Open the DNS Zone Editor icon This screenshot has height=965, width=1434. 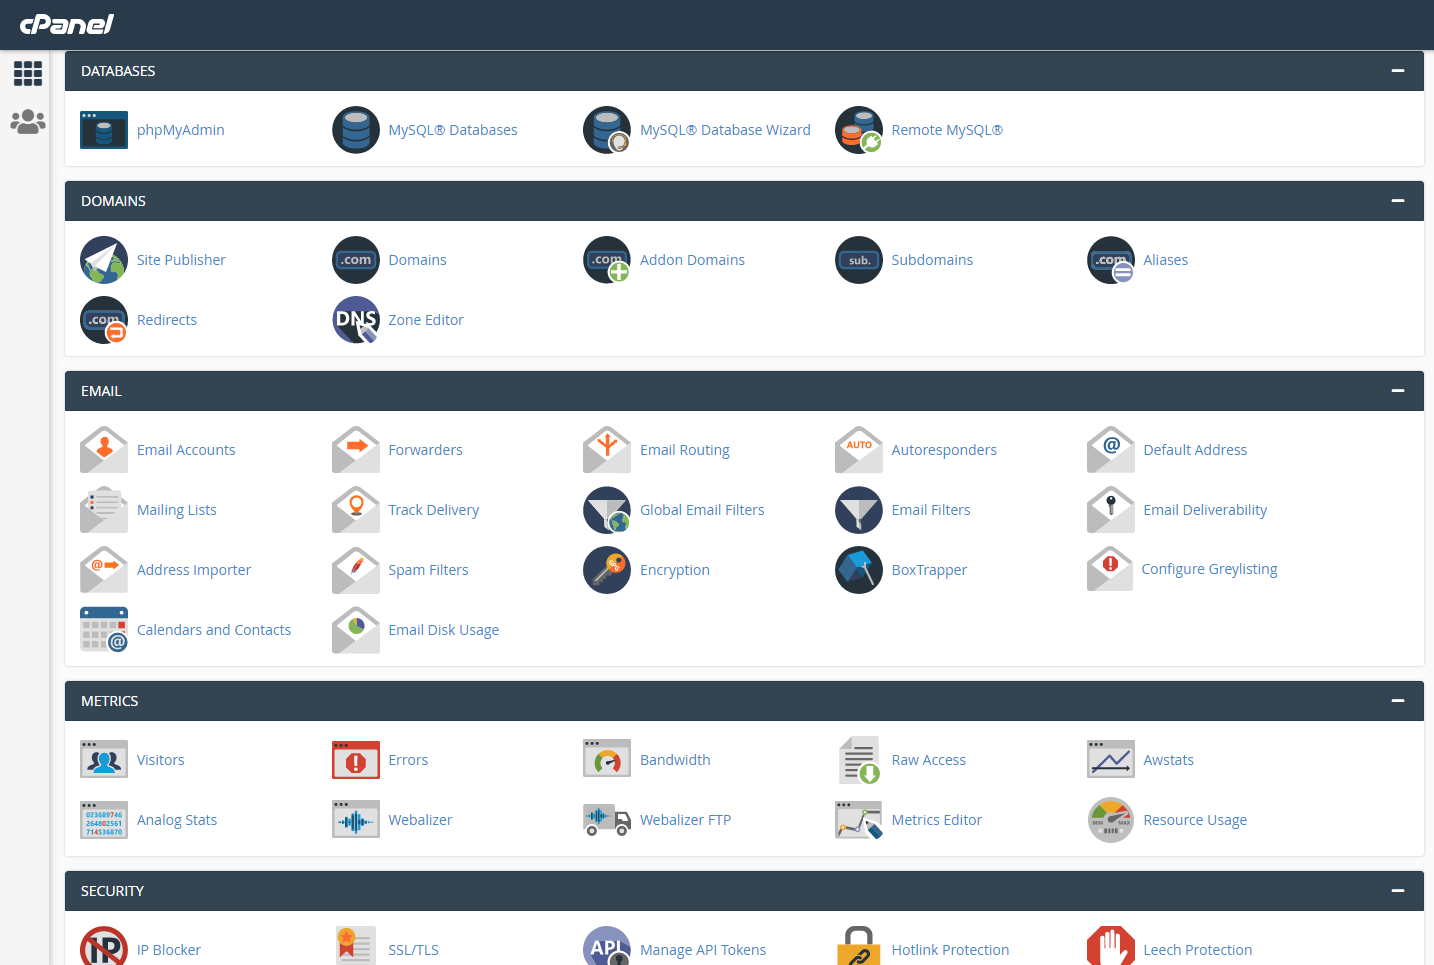[356, 320]
